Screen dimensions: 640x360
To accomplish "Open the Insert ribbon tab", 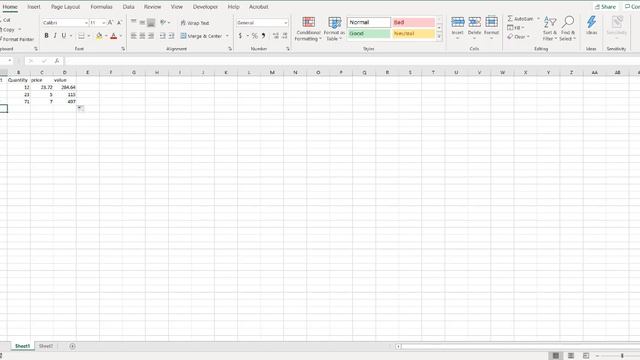I will pyautogui.click(x=34, y=7).
